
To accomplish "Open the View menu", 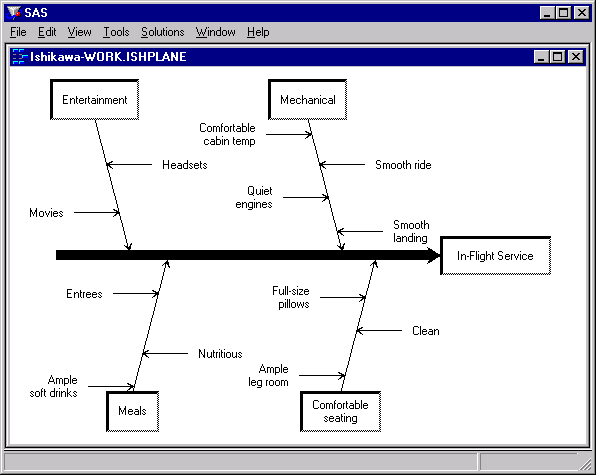I will pyautogui.click(x=79, y=32).
